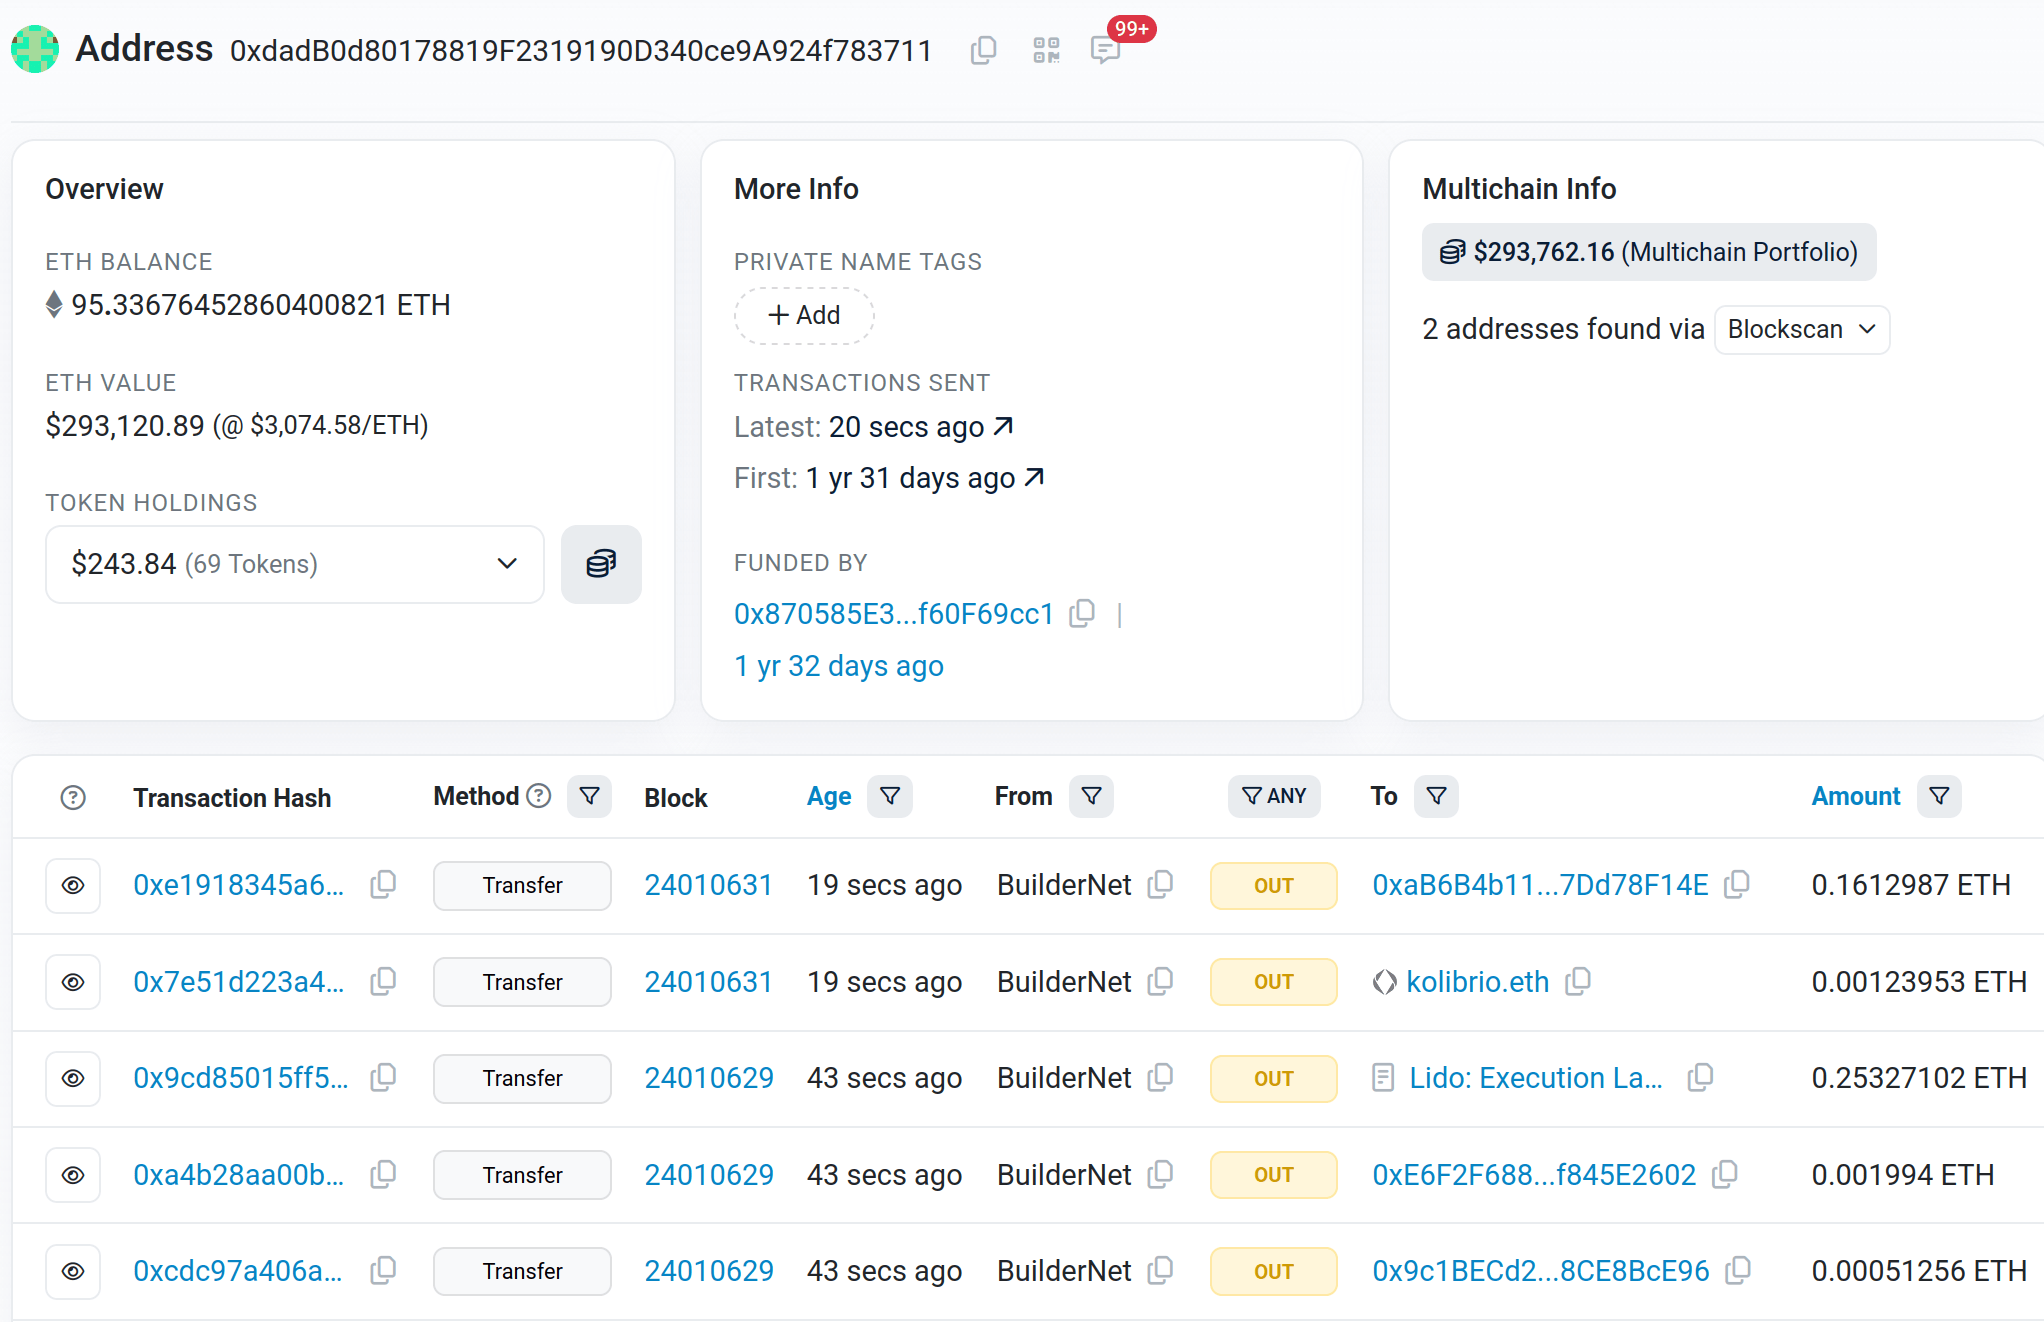Image resolution: width=2044 pixels, height=1322 pixels.
Task: Copy the BuilderNet address in the first row
Action: pyautogui.click(x=1161, y=885)
